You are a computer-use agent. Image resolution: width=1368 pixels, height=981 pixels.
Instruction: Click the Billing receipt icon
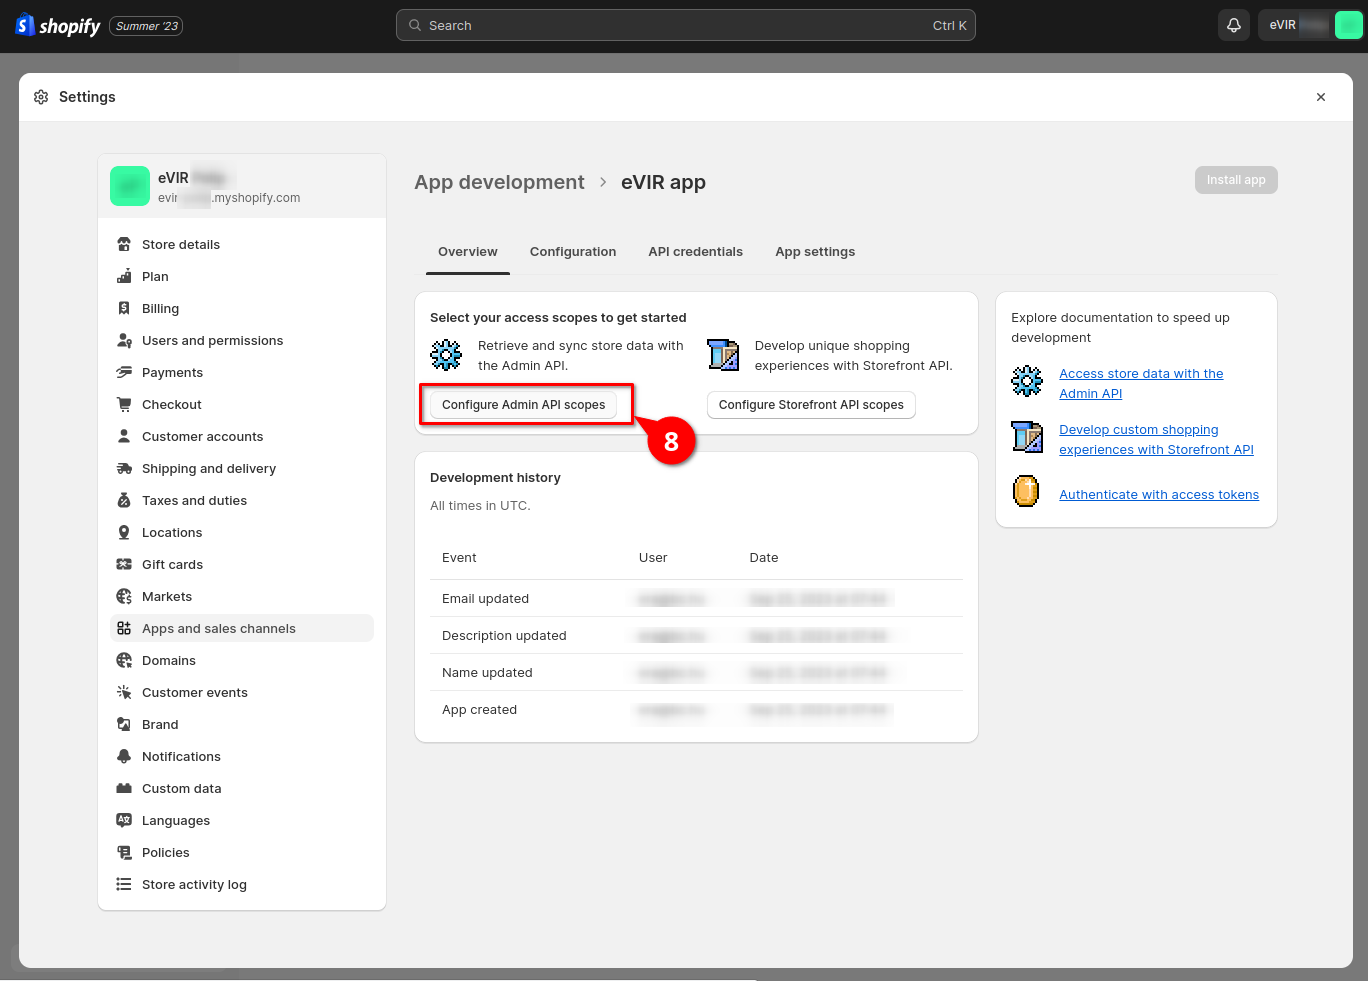point(124,308)
